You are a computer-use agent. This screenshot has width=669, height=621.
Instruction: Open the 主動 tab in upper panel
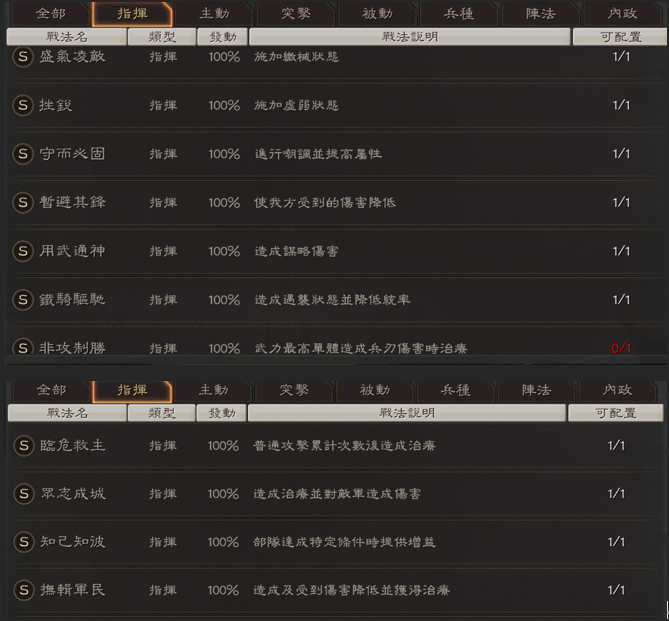(213, 13)
